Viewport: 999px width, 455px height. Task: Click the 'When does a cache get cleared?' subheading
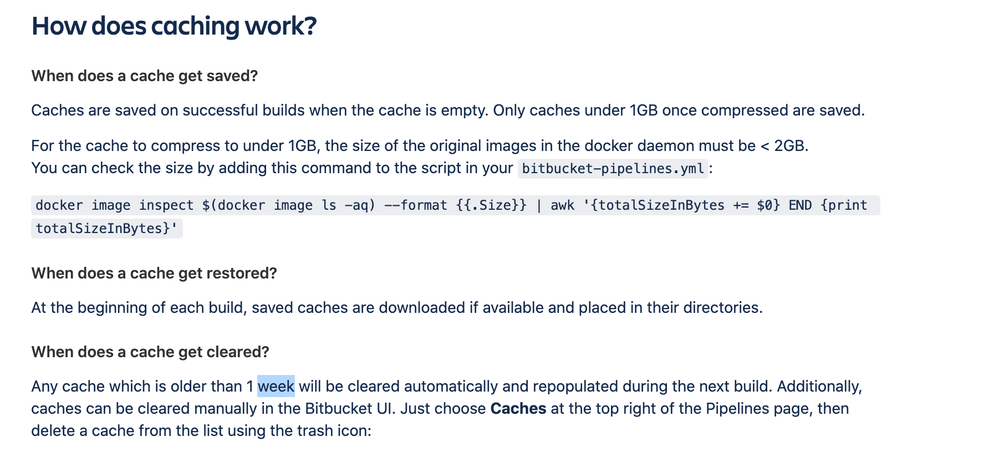click(150, 352)
